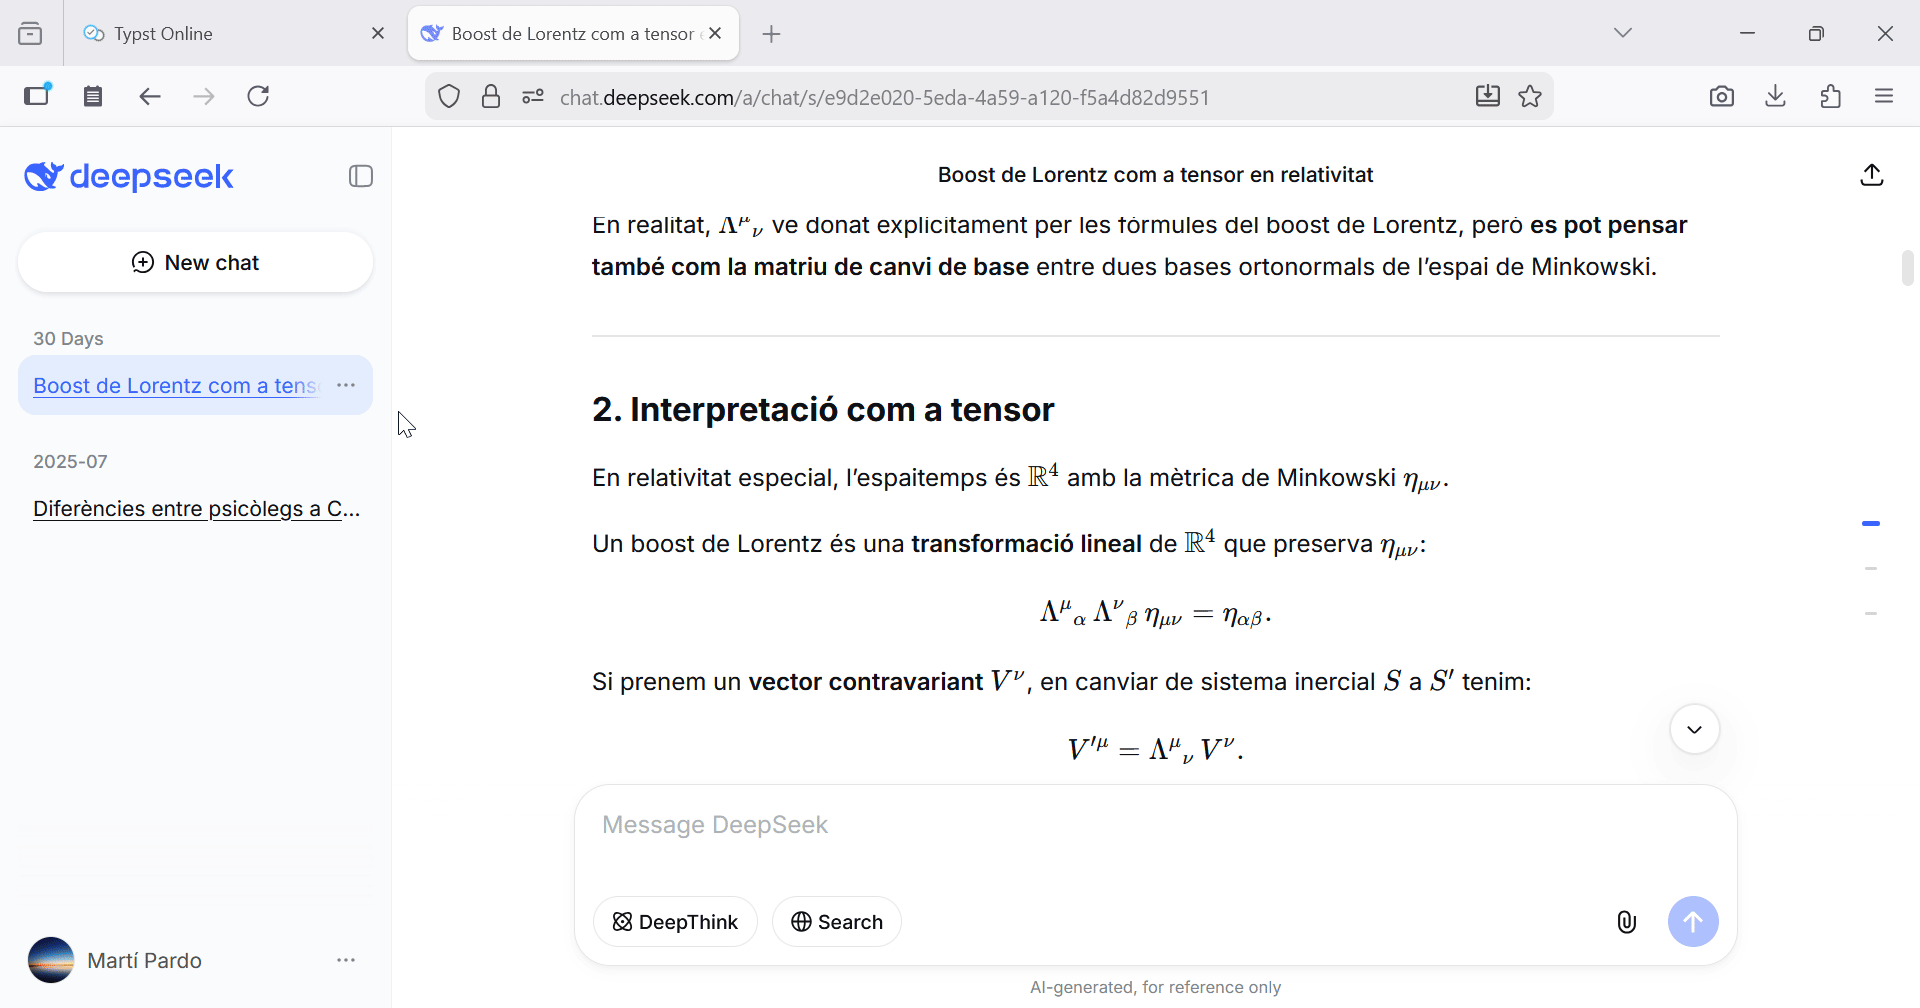Switch to the Typst Online tab
The width and height of the screenshot is (1920, 1008).
pyautogui.click(x=220, y=34)
